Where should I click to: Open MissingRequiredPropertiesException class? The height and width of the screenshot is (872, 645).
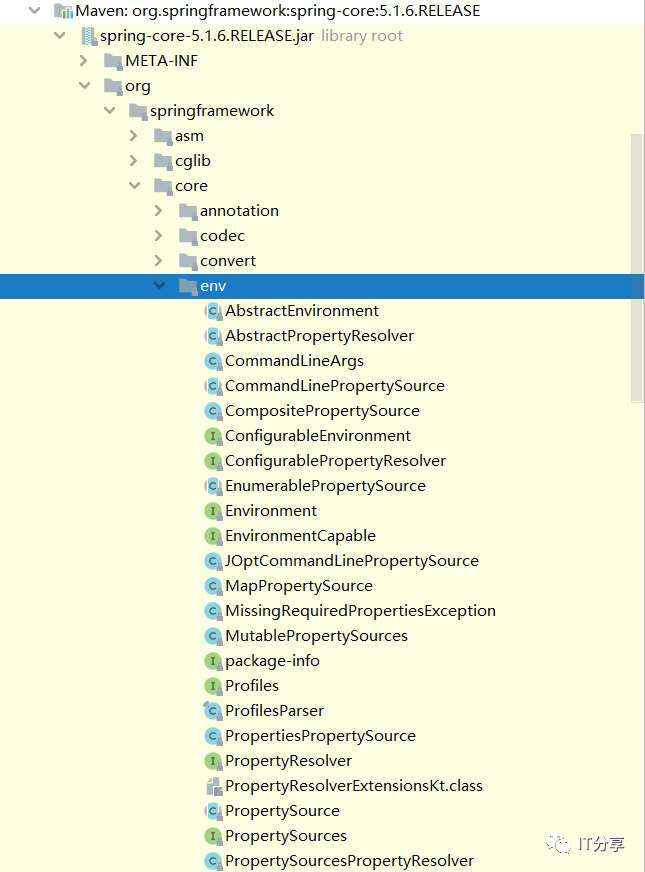point(360,611)
